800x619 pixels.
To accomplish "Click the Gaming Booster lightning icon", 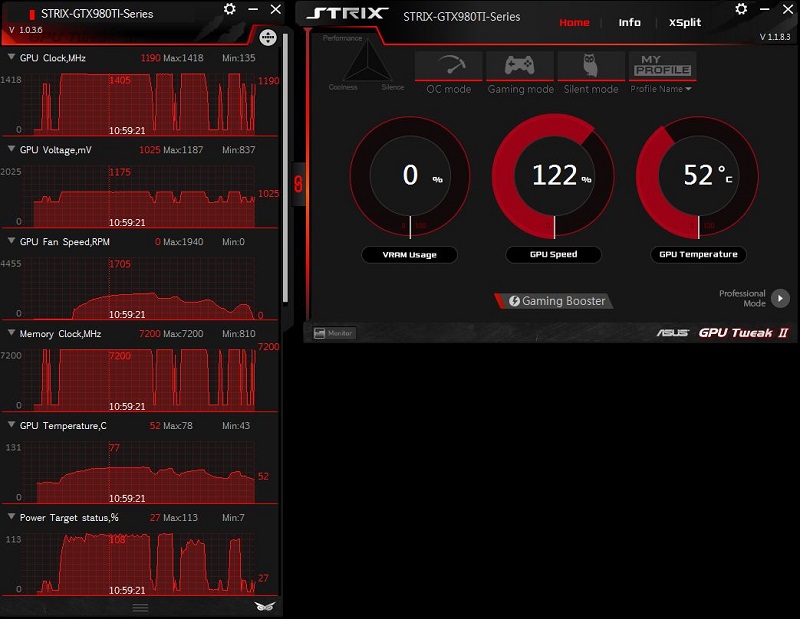I will (514, 301).
